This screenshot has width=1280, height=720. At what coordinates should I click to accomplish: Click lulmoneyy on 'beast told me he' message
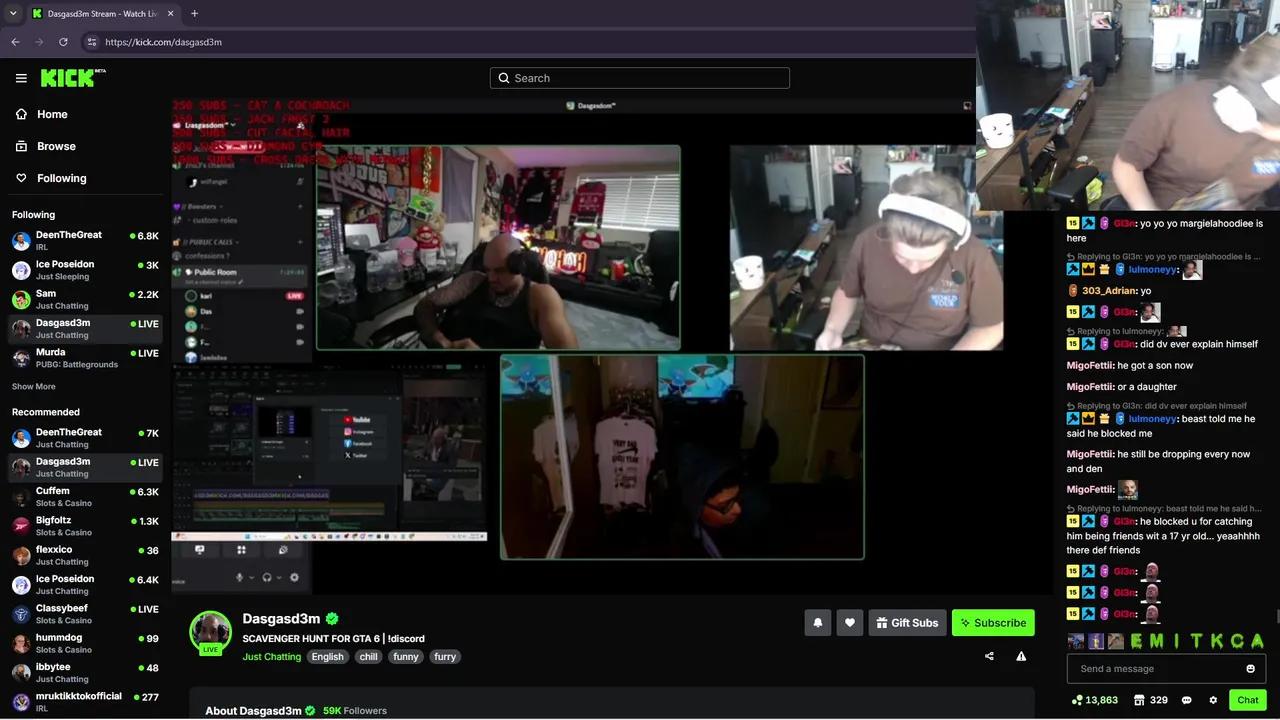point(1153,419)
